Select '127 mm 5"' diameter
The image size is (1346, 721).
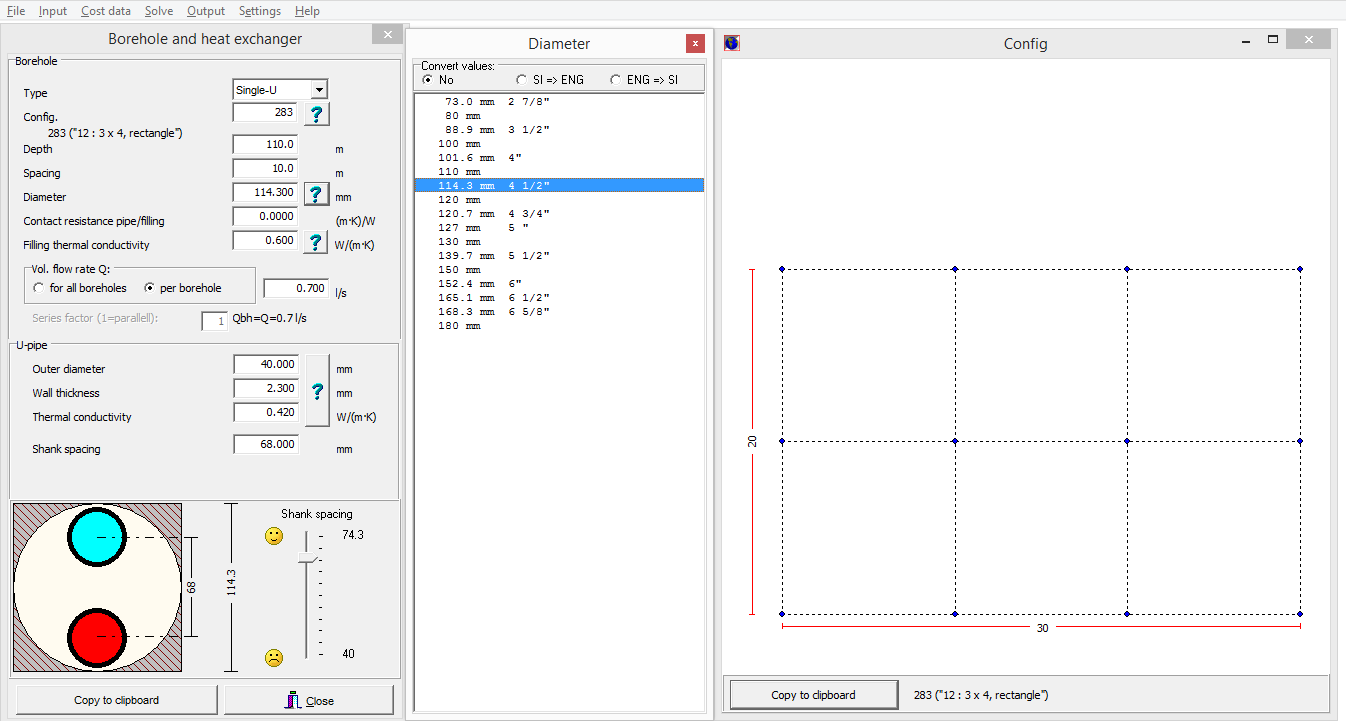pyautogui.click(x=559, y=228)
